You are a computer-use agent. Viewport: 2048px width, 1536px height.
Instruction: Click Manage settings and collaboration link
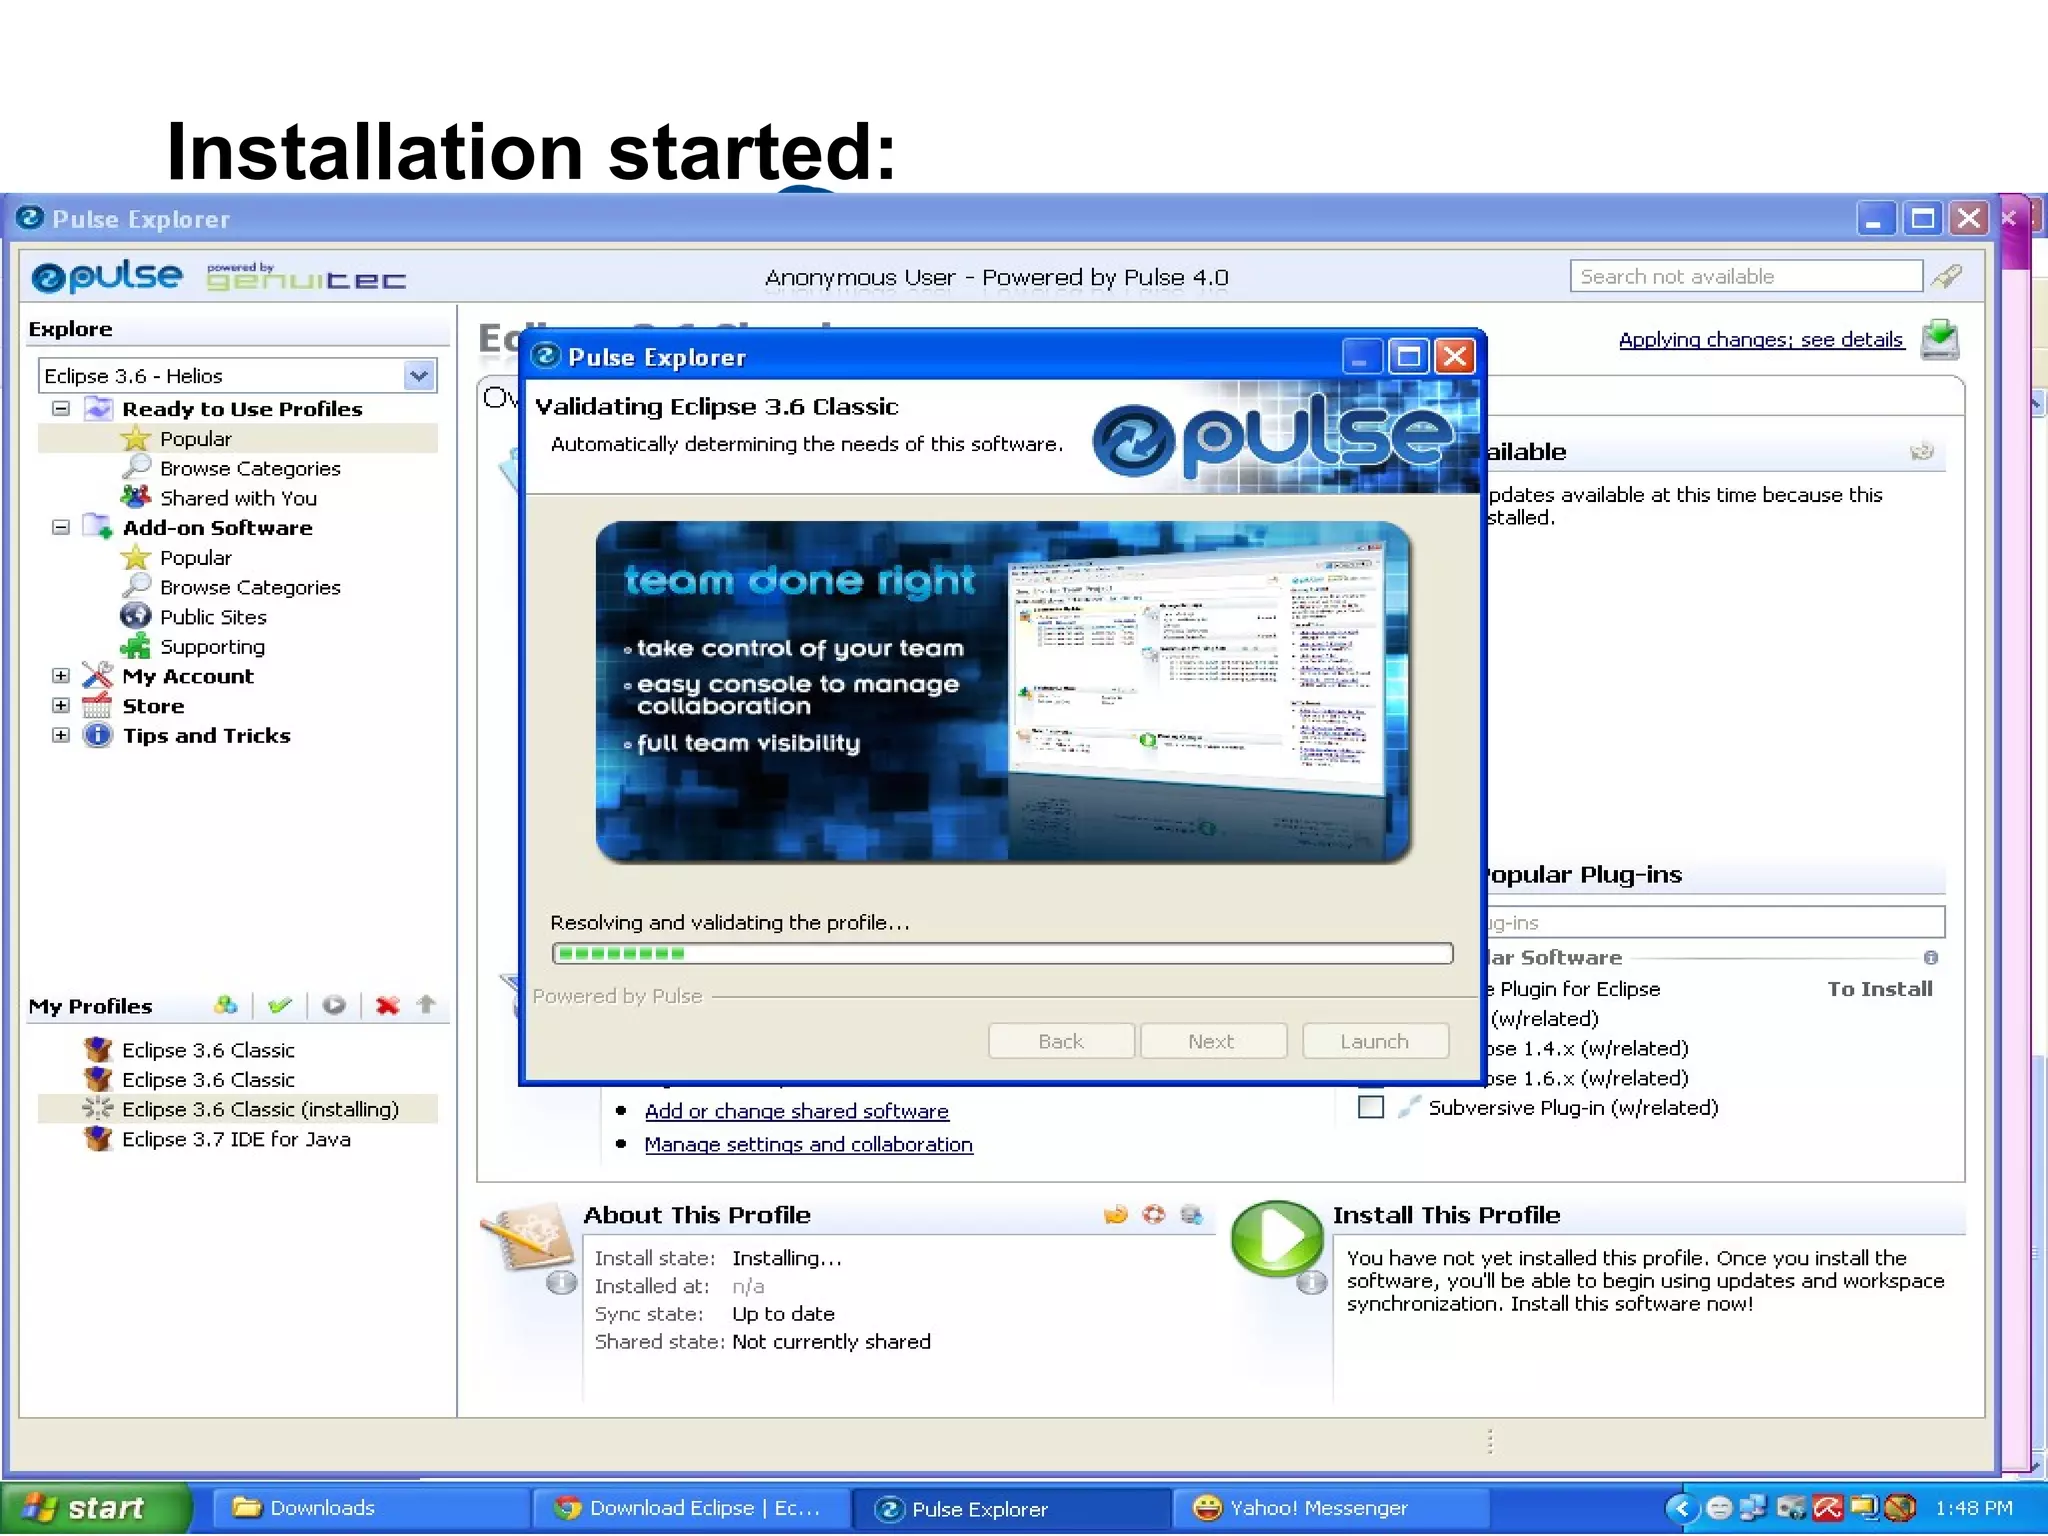808,1144
